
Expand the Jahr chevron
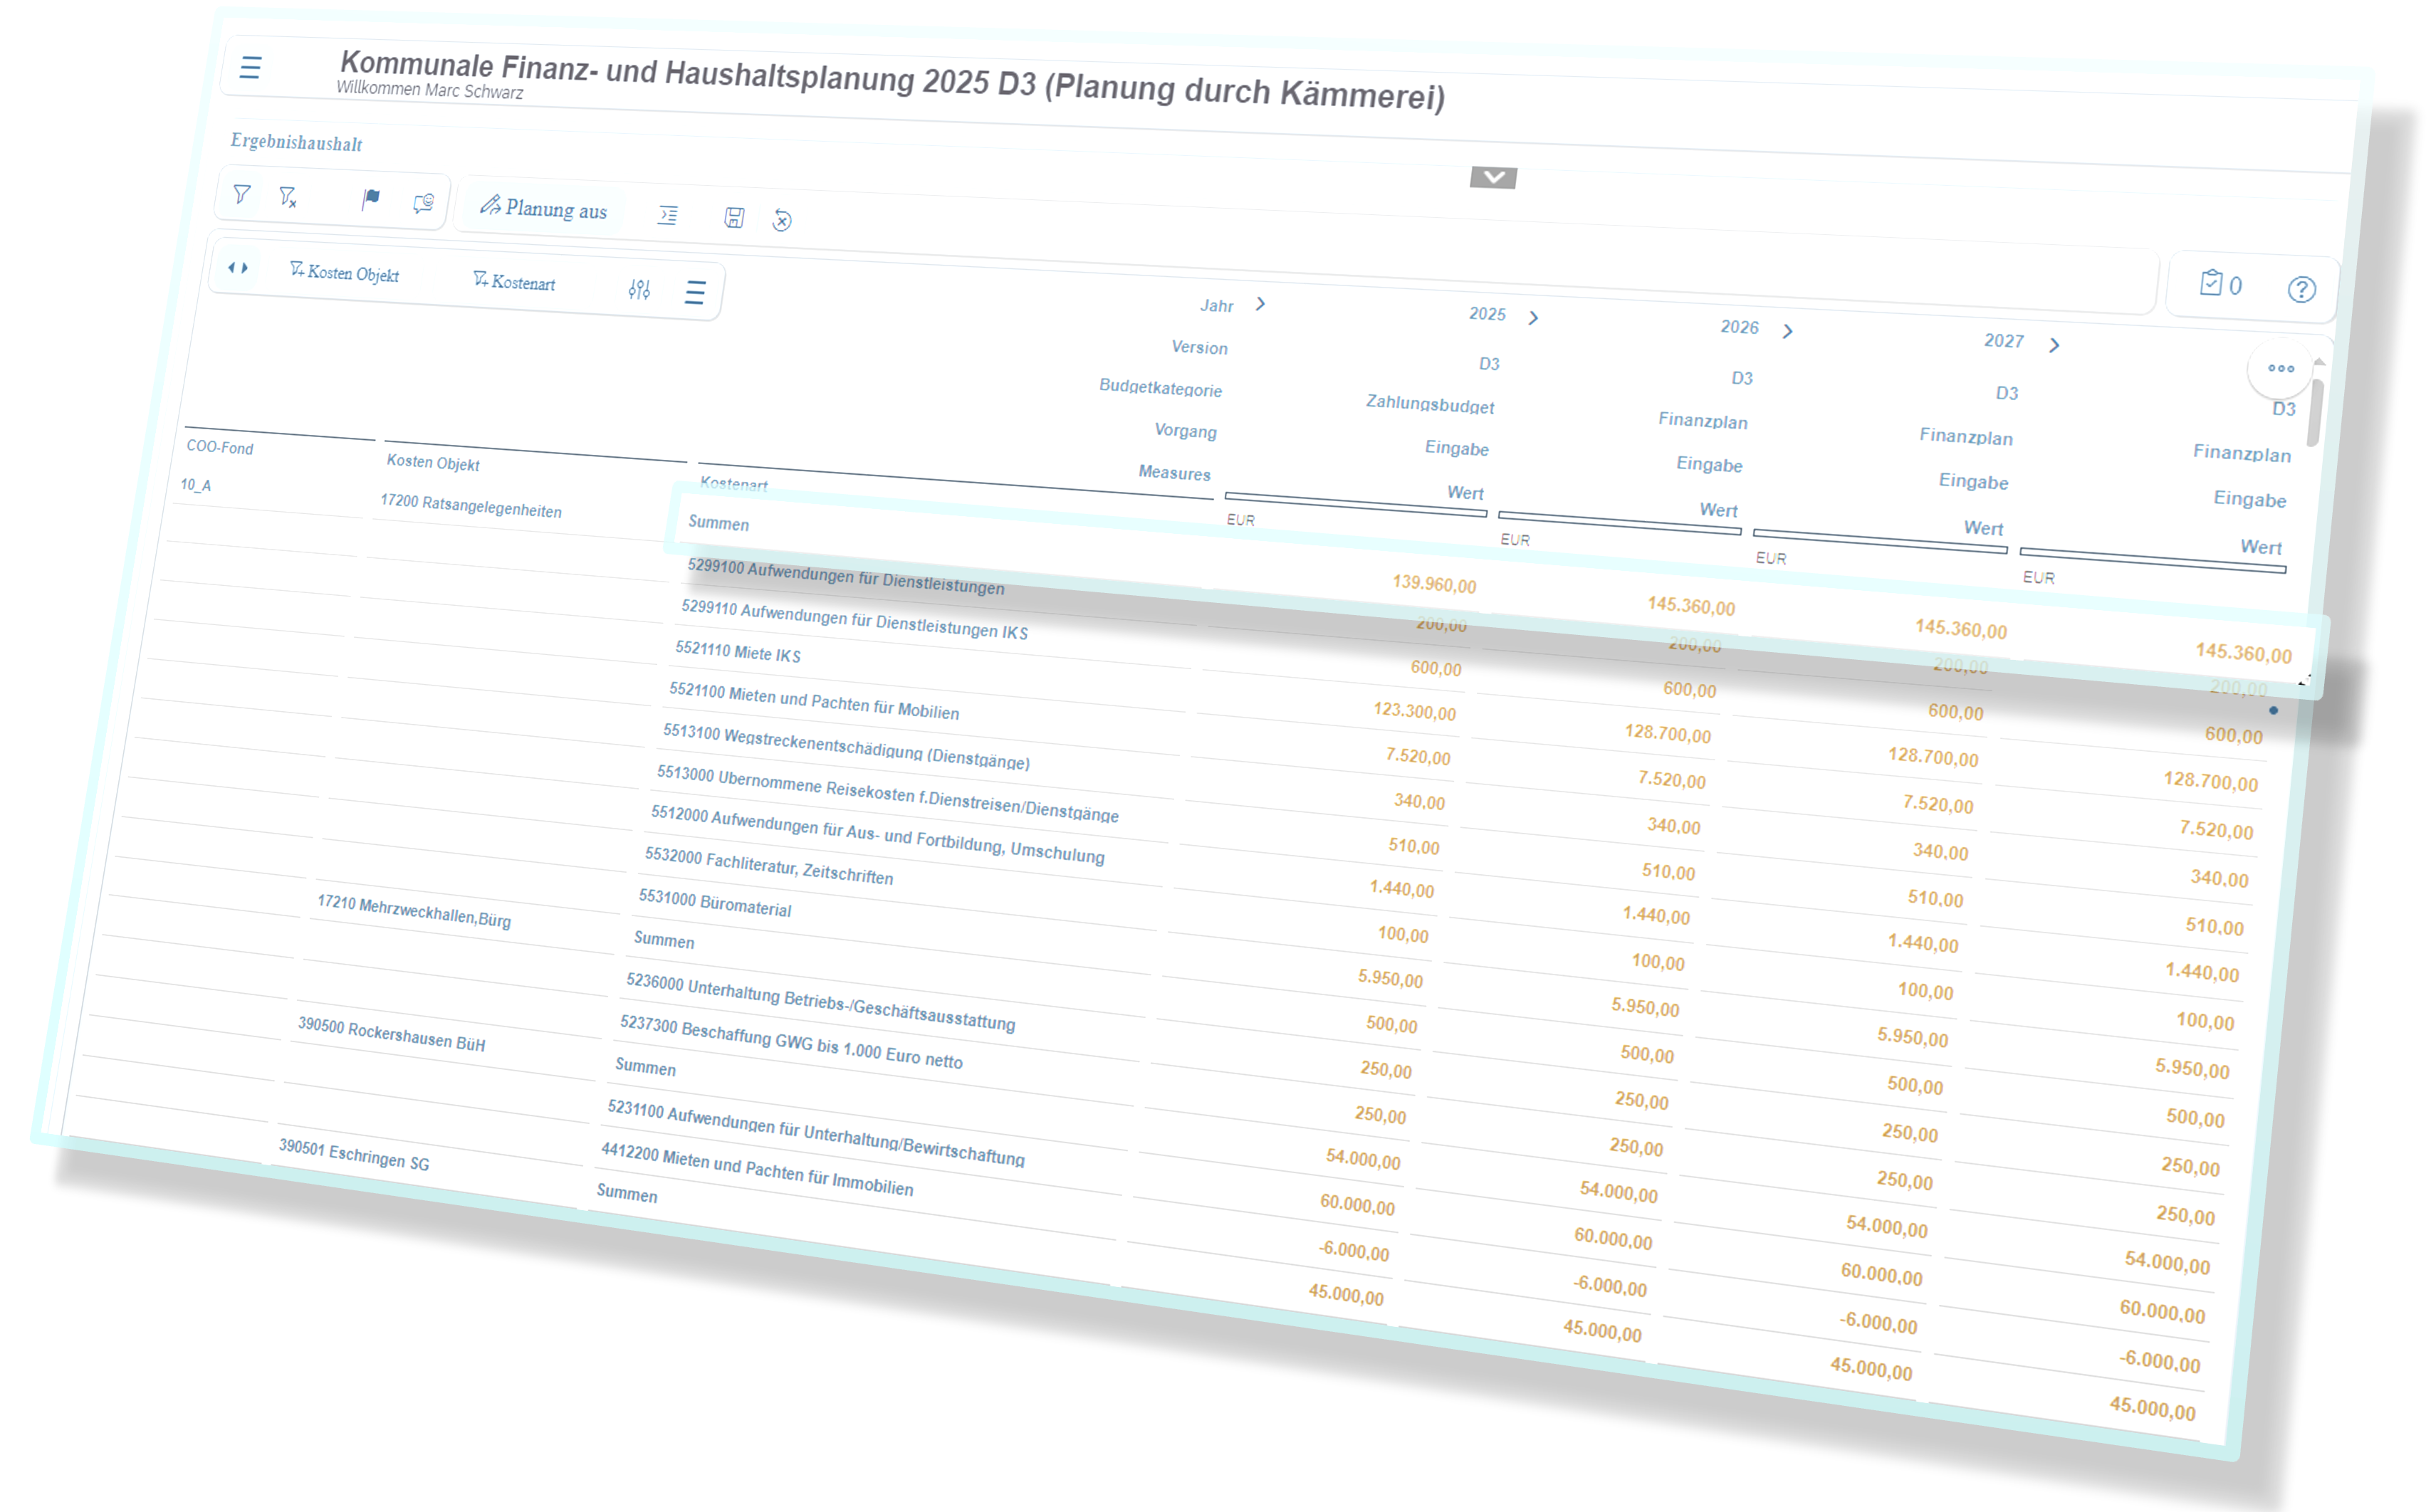(x=1261, y=304)
